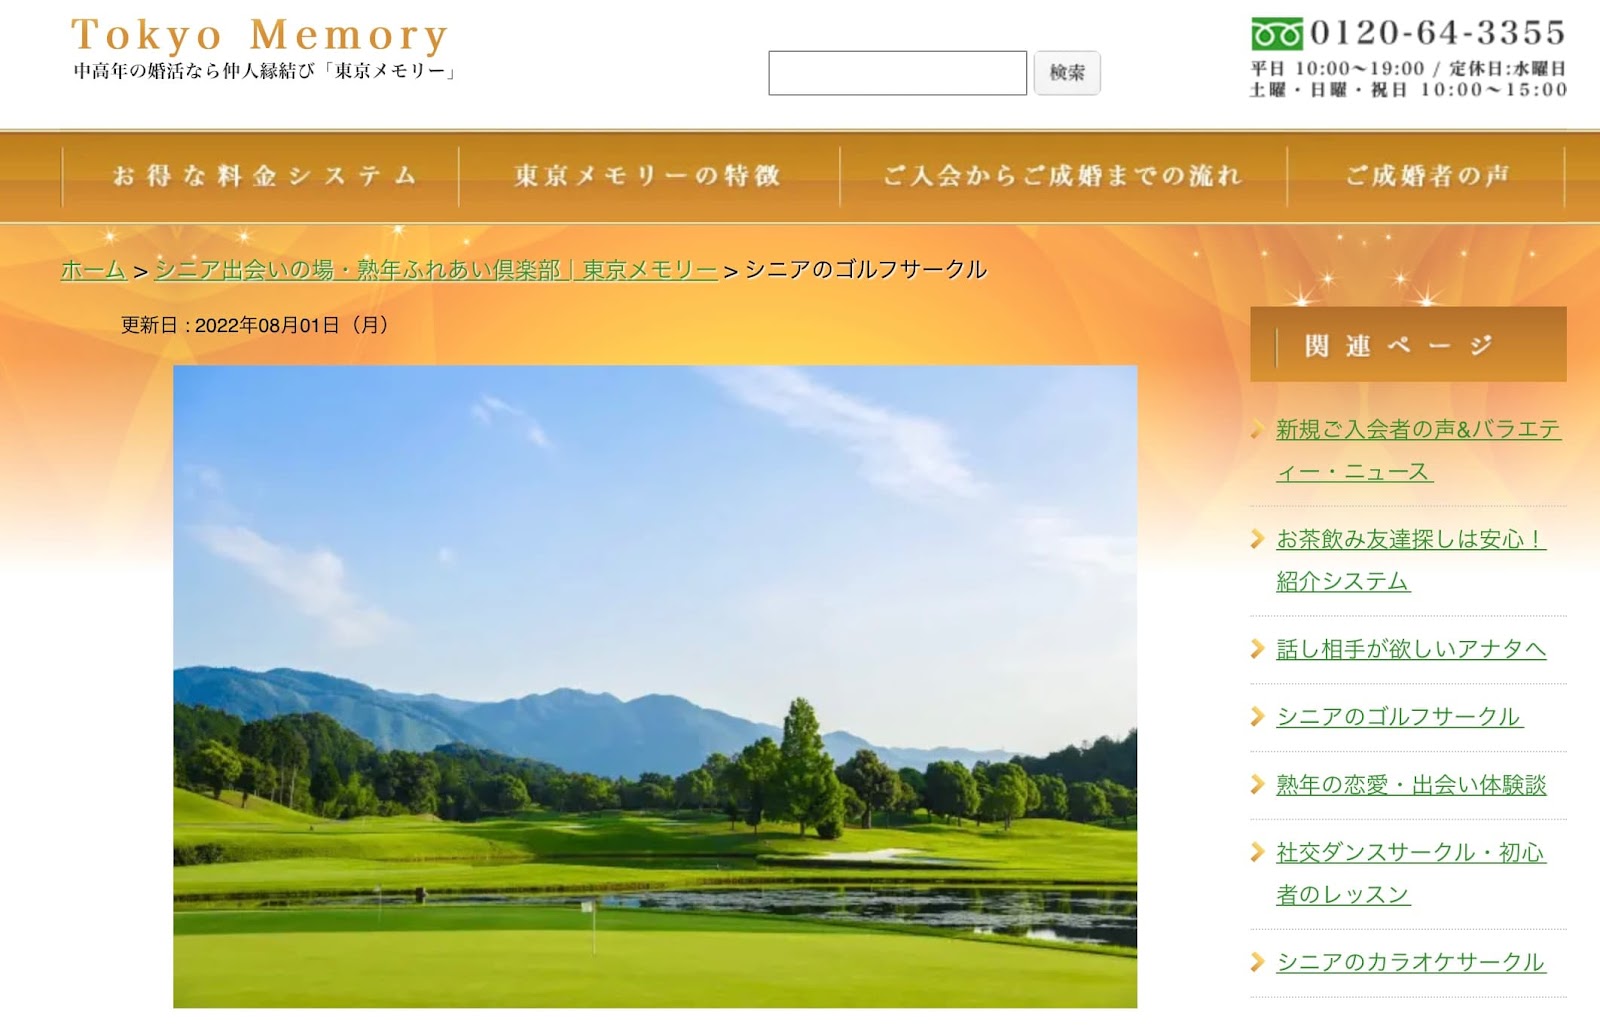
Task: Open シニア出会いの場・熟年ふれあい倶楽部 breadcrumb link
Action: (436, 270)
